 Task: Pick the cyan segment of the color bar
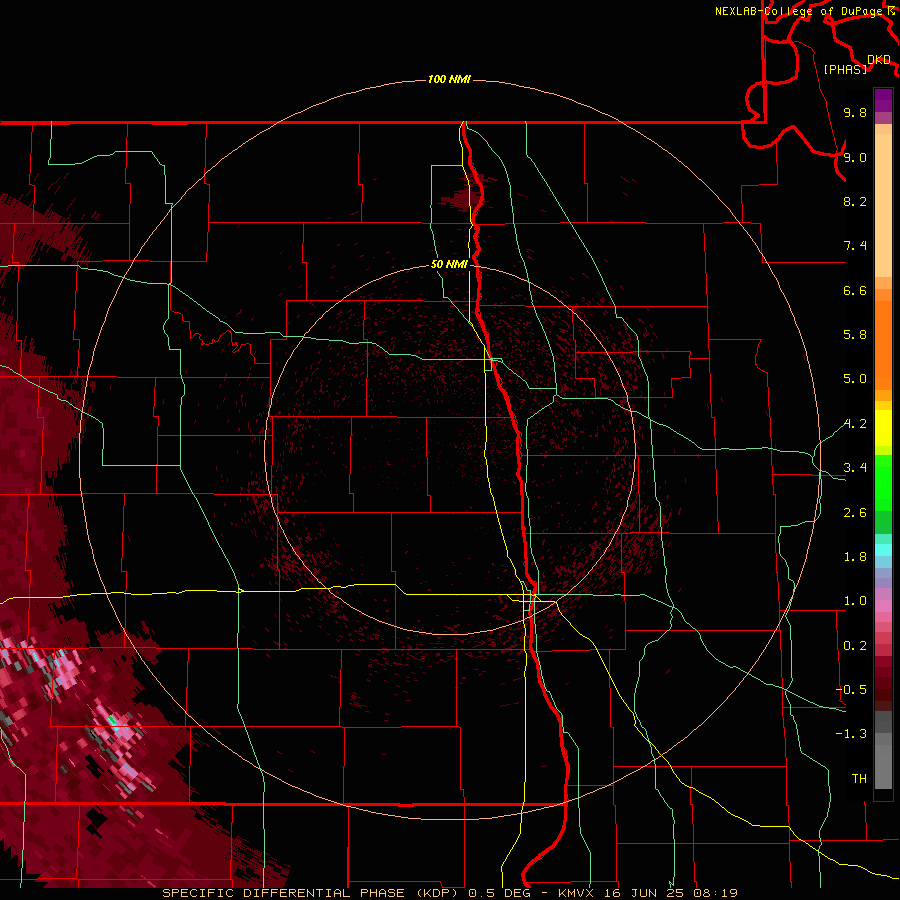tap(883, 550)
